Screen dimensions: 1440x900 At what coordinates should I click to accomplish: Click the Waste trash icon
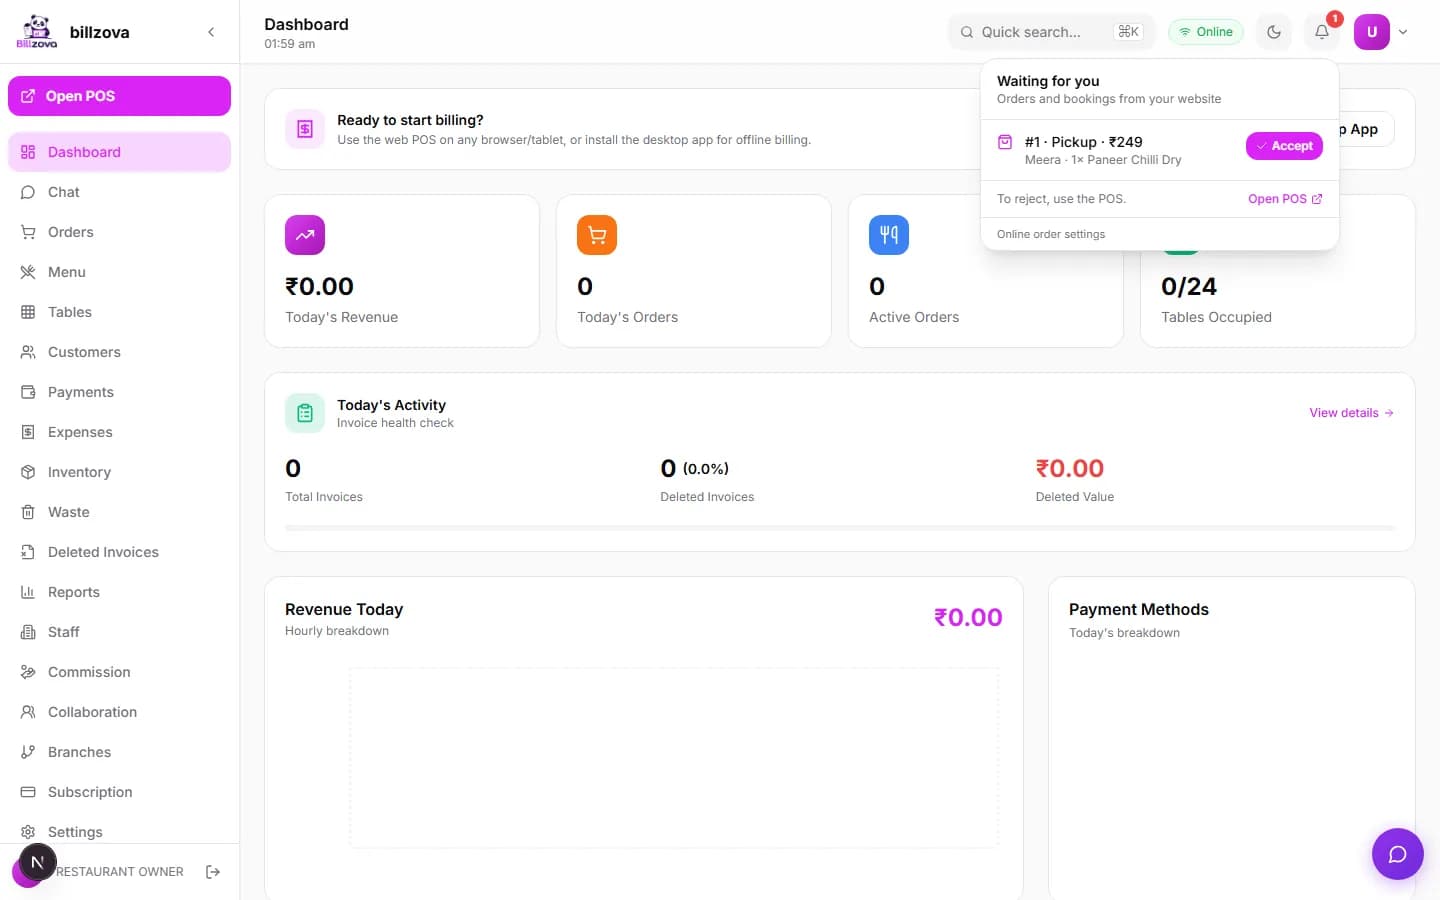[x=28, y=512]
